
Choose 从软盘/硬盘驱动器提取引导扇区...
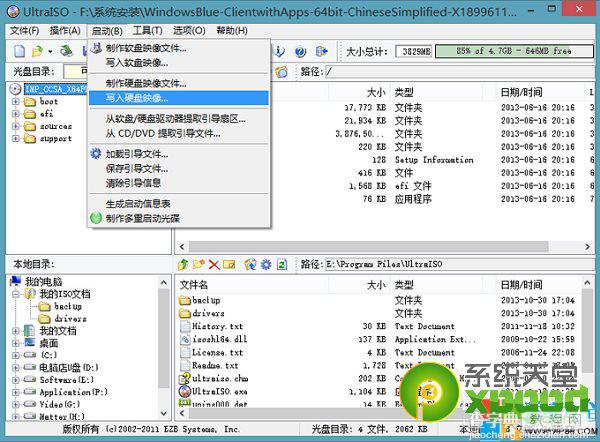click(x=179, y=119)
